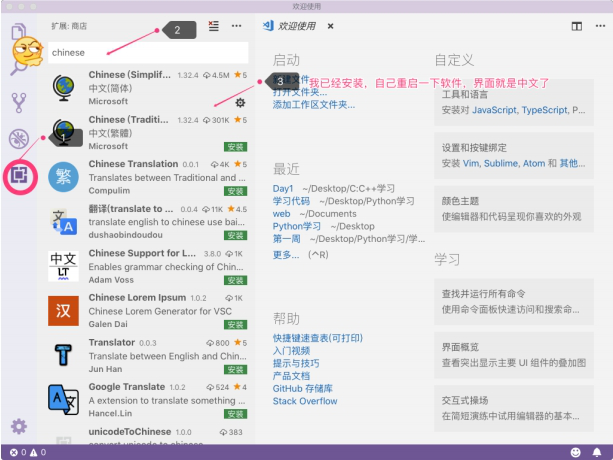Click the VS Code logo on tab
Image resolution: width=613 pixels, height=460 pixels.
(x=268, y=26)
